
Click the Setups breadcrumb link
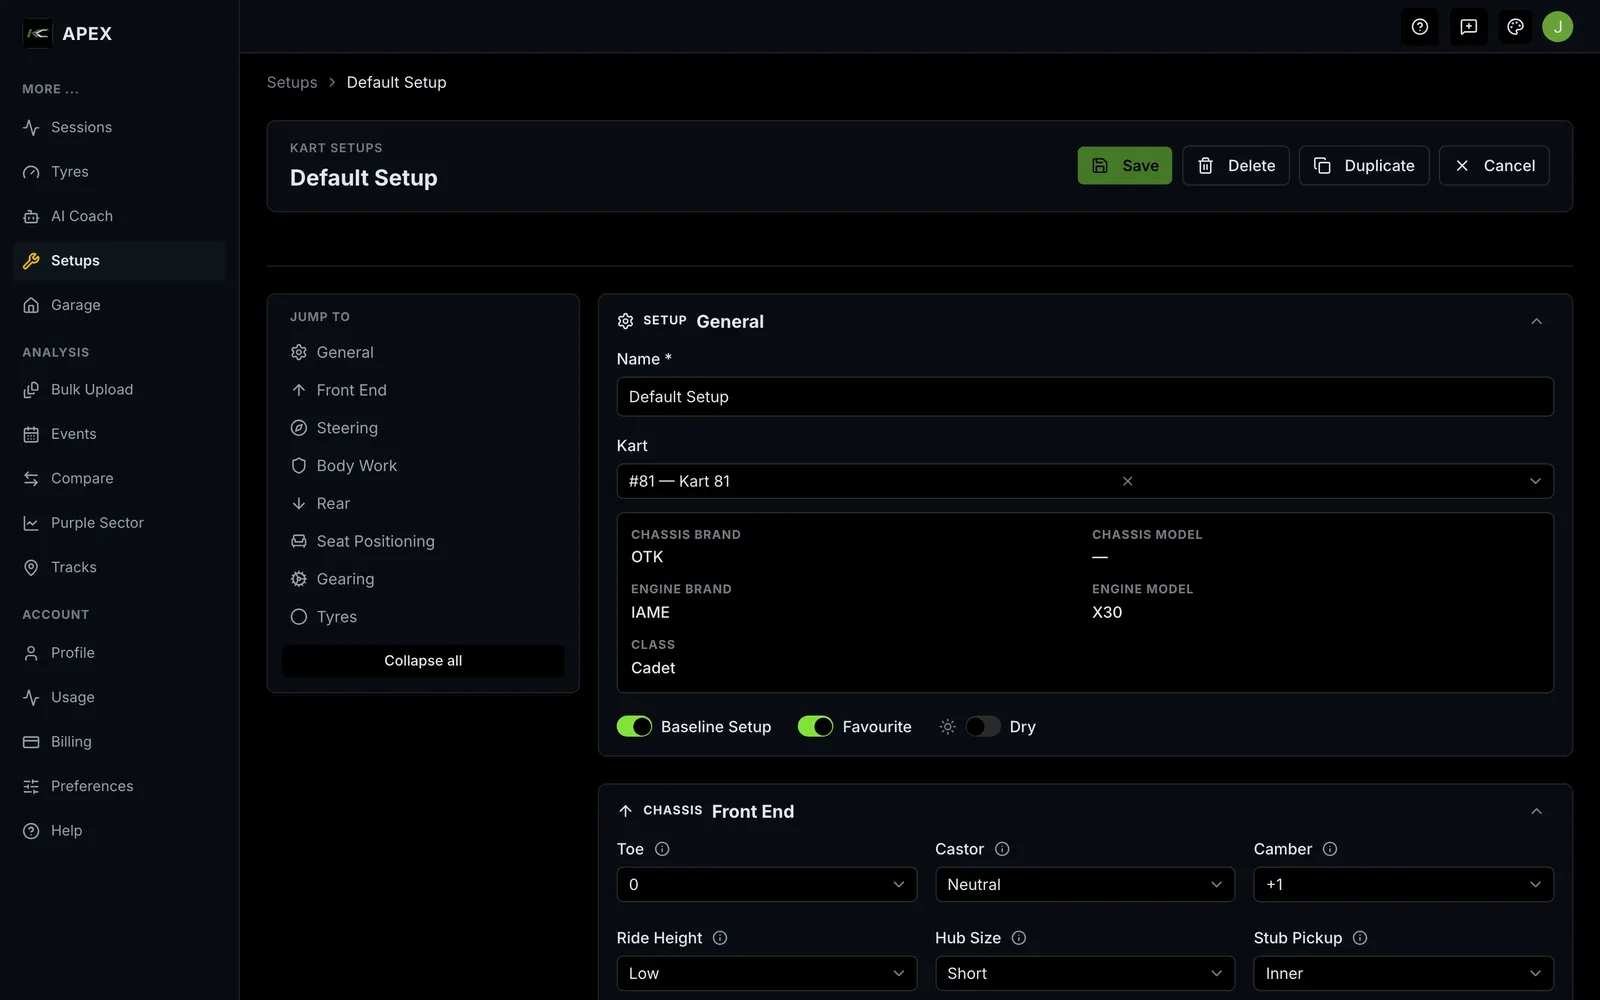(x=292, y=82)
